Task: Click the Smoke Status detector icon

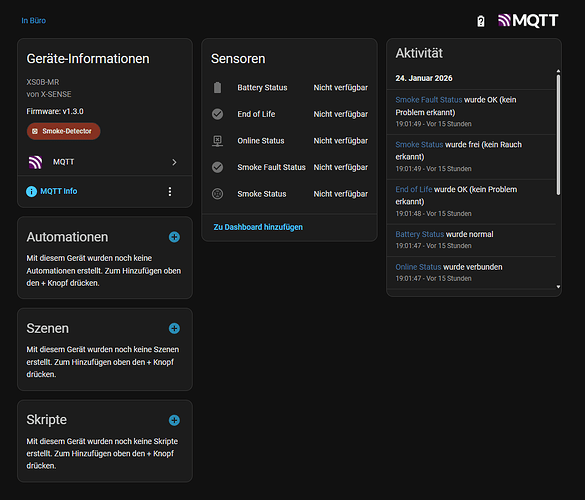Action: [x=218, y=194]
